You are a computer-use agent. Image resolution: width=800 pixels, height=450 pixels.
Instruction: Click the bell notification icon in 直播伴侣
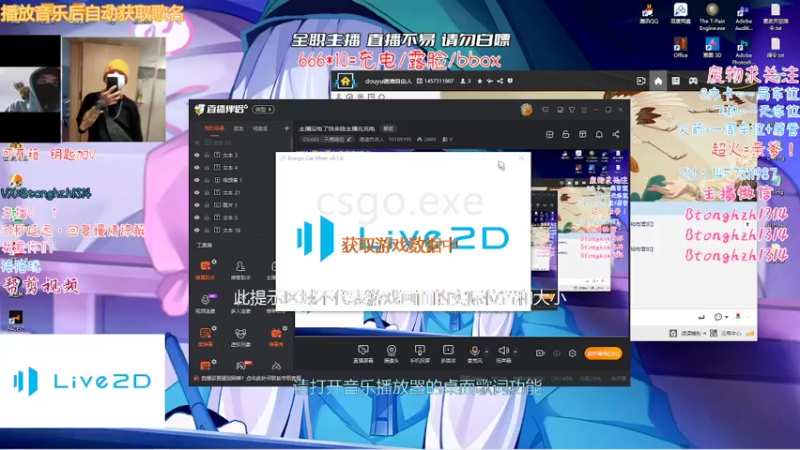[599, 134]
